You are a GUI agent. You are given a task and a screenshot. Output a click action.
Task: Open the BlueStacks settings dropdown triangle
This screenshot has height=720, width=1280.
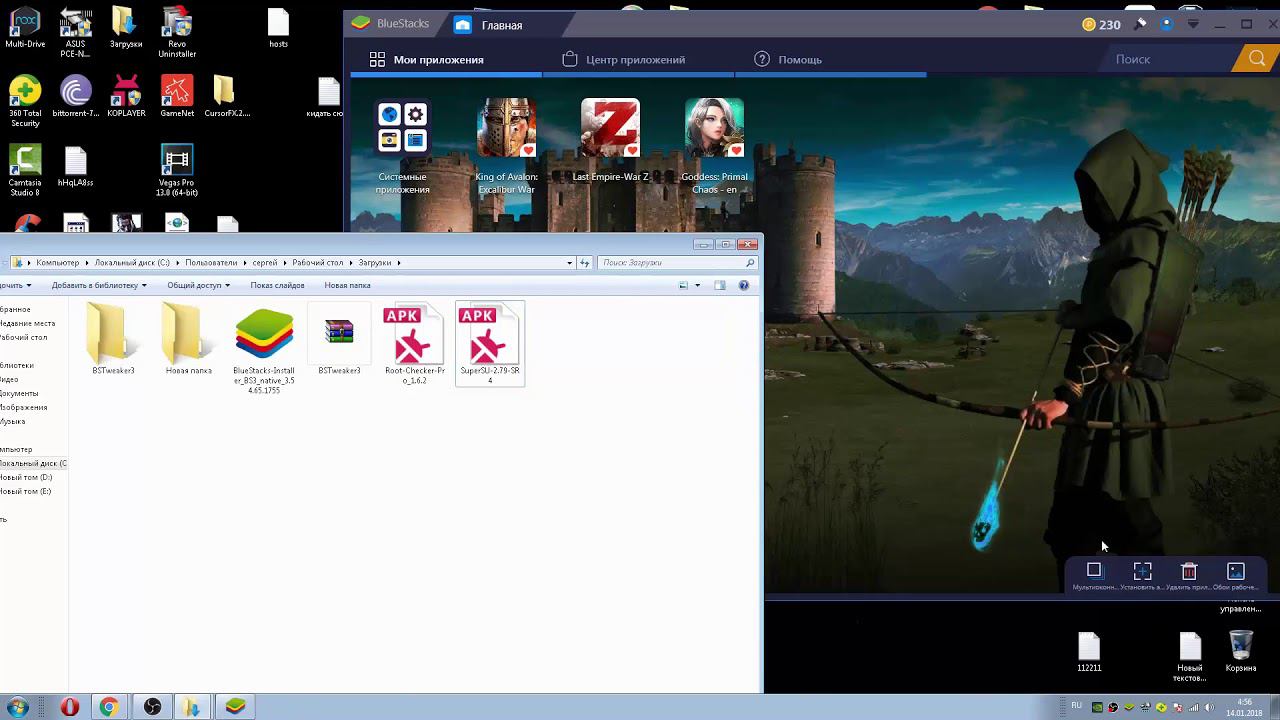coord(1193,24)
